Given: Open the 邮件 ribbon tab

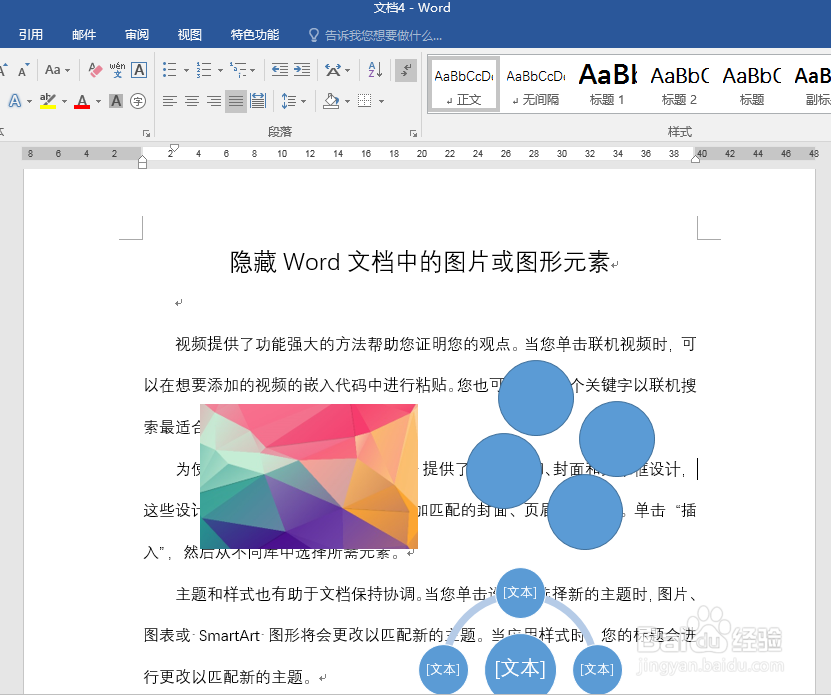Looking at the screenshot, I should (x=84, y=35).
